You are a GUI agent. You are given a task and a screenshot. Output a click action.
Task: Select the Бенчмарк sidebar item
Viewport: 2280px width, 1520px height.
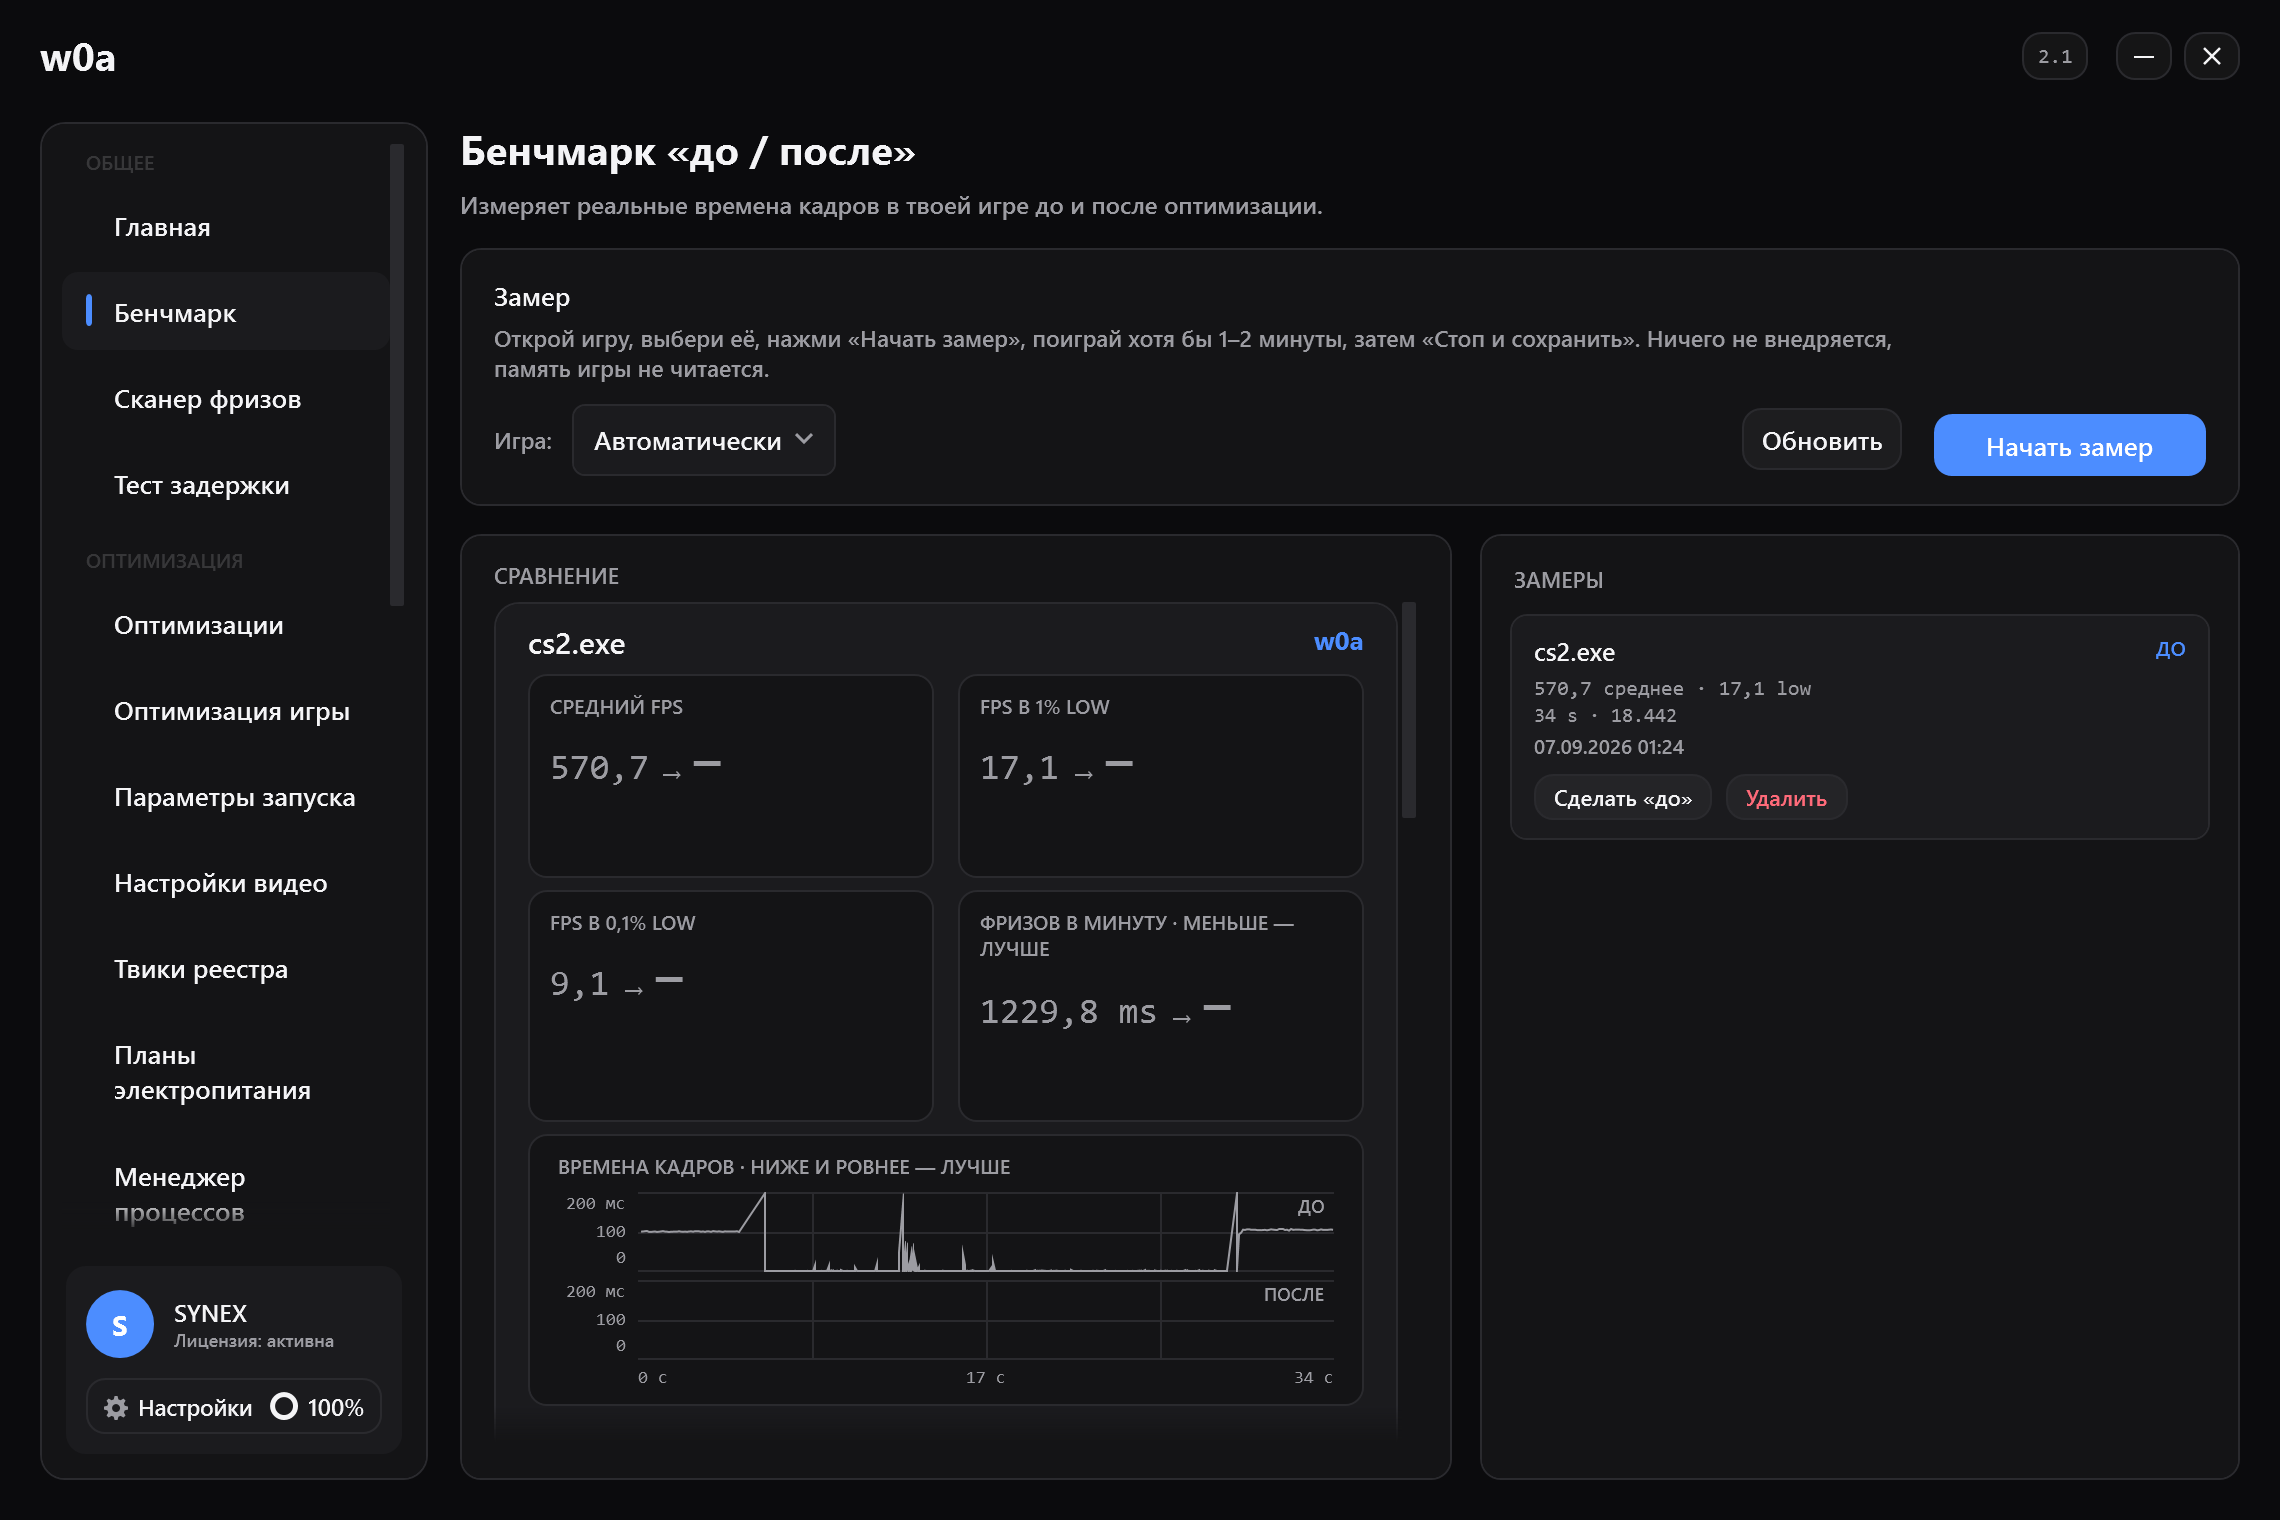(226, 312)
